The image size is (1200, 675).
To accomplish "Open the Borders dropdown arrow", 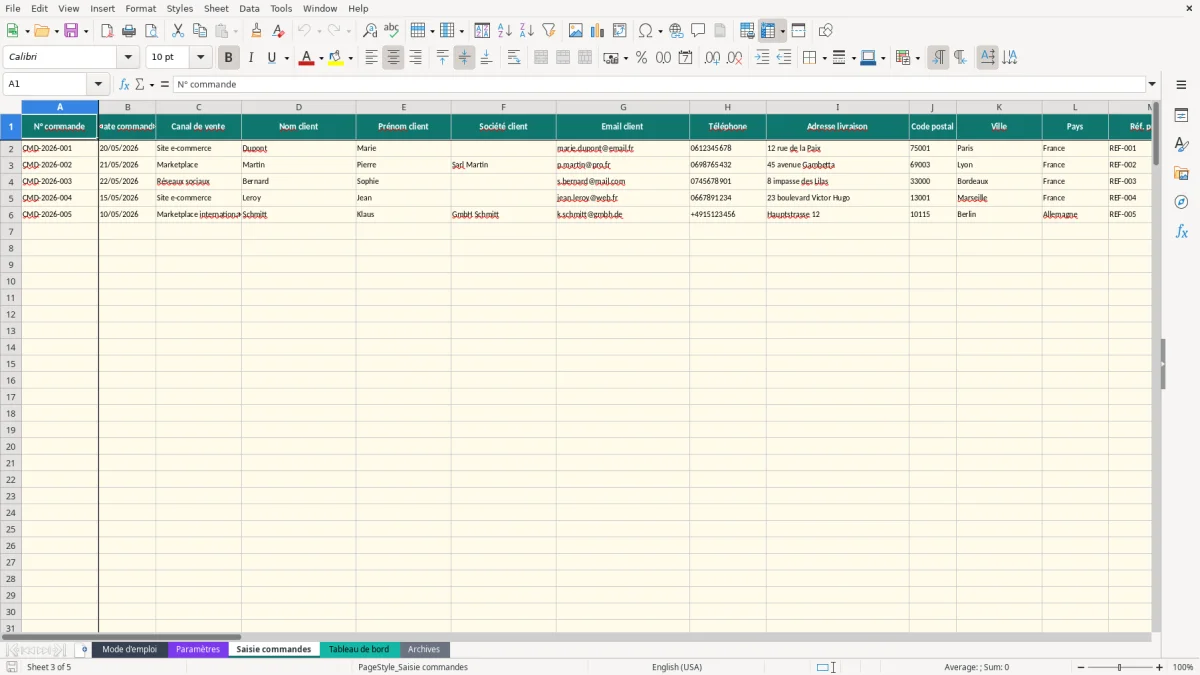I will [824, 58].
